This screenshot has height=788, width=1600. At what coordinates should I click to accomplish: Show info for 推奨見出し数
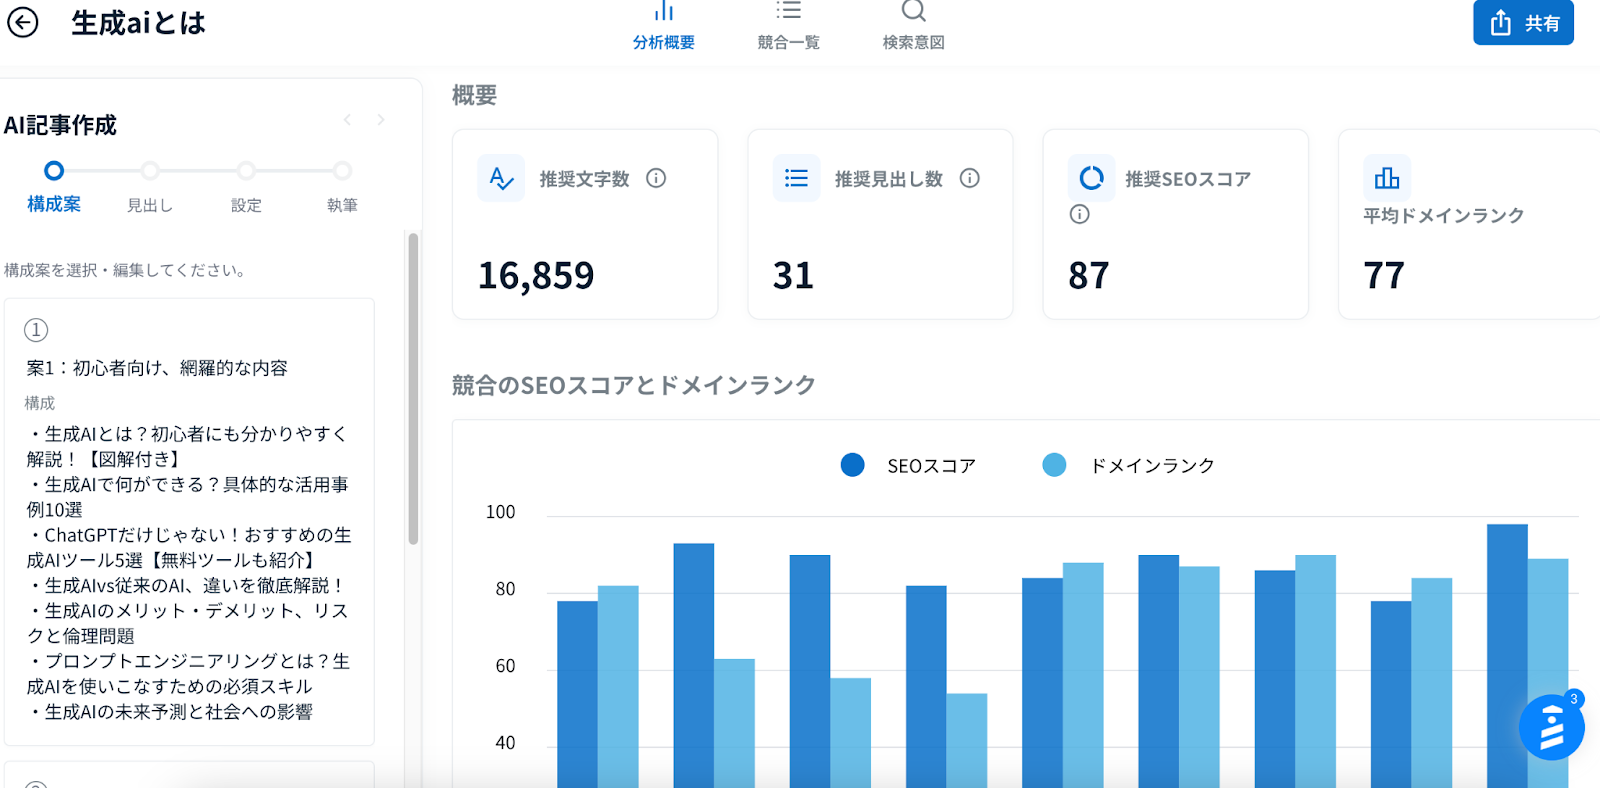[x=970, y=178]
